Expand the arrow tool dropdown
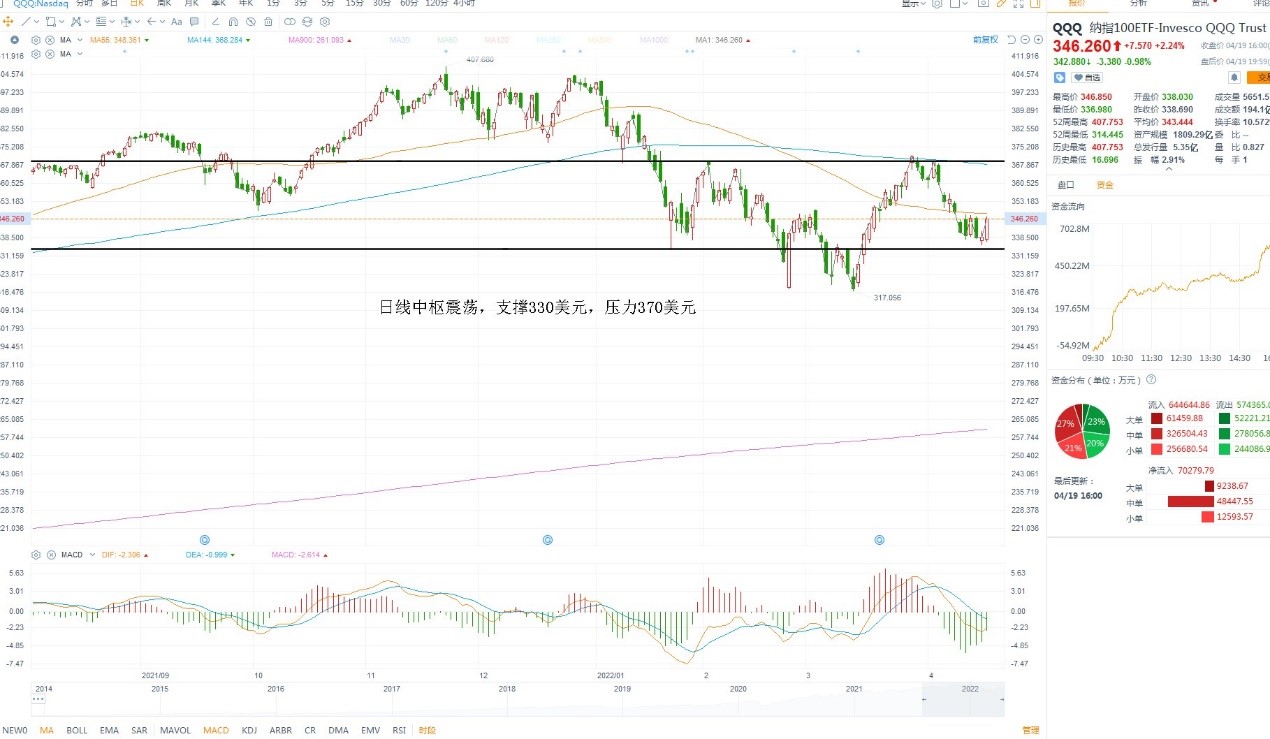 [x=162, y=22]
